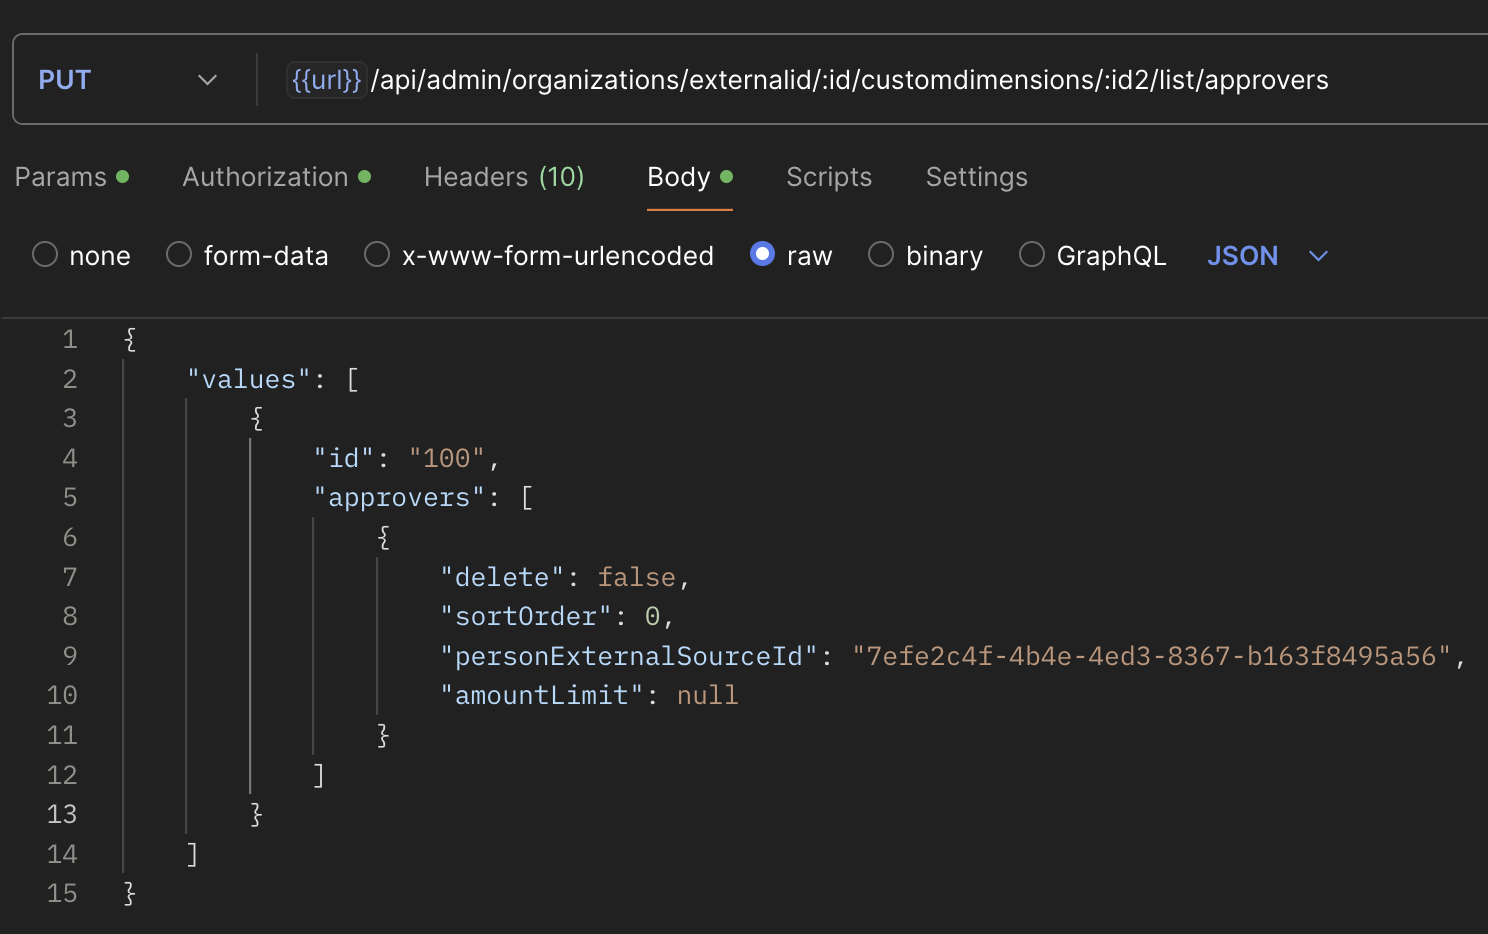Click the "id" key on line 4

[343, 458]
